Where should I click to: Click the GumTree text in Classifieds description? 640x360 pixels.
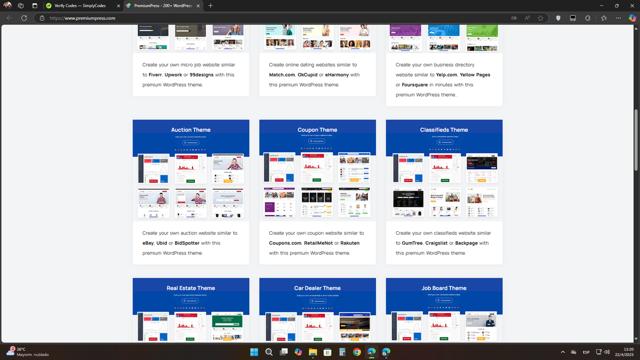pyautogui.click(x=412, y=243)
